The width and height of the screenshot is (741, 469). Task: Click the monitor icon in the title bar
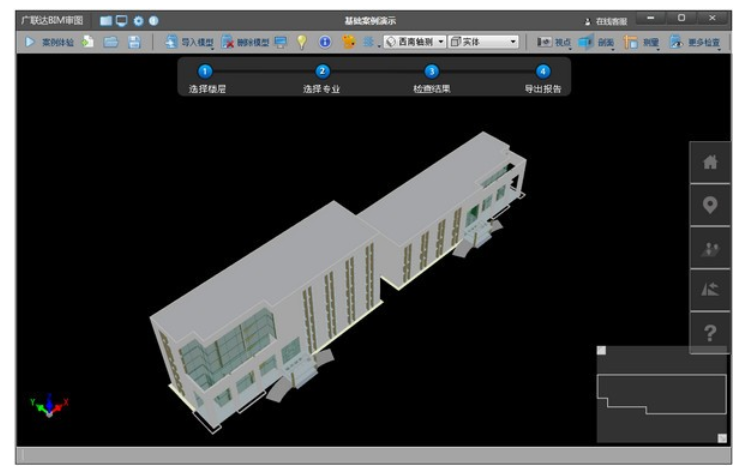122,21
